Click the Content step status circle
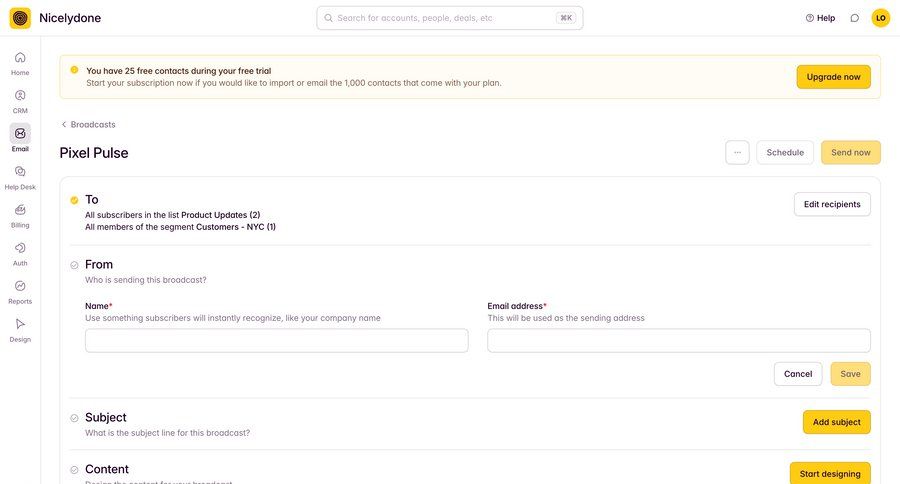Image resolution: width=900 pixels, height=484 pixels. tap(74, 470)
